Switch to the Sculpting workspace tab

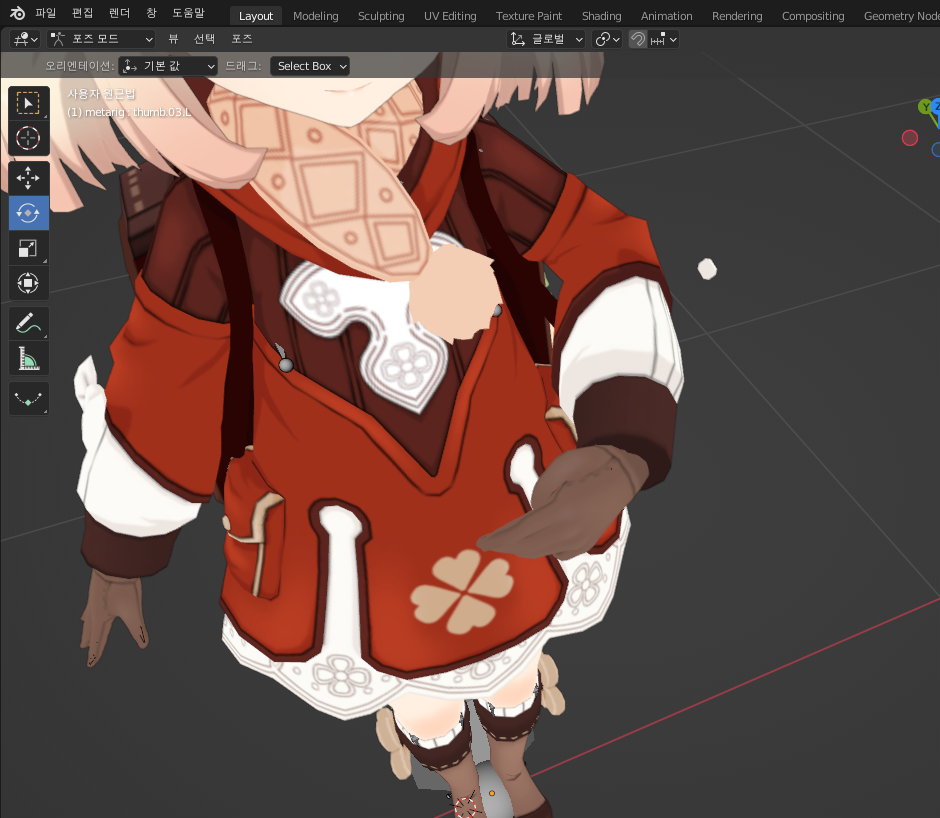tap(381, 16)
